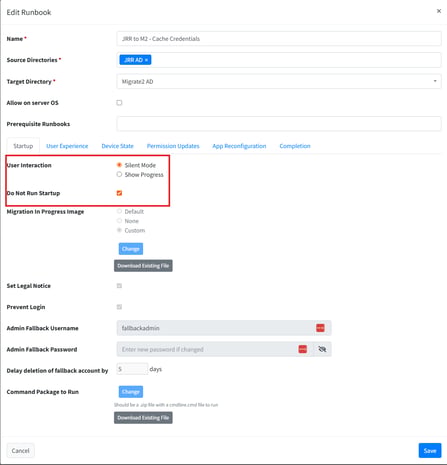Image resolution: width=447 pixels, height=465 pixels.
Task: Open the Target Directory dropdown
Action: pyautogui.click(x=279, y=81)
